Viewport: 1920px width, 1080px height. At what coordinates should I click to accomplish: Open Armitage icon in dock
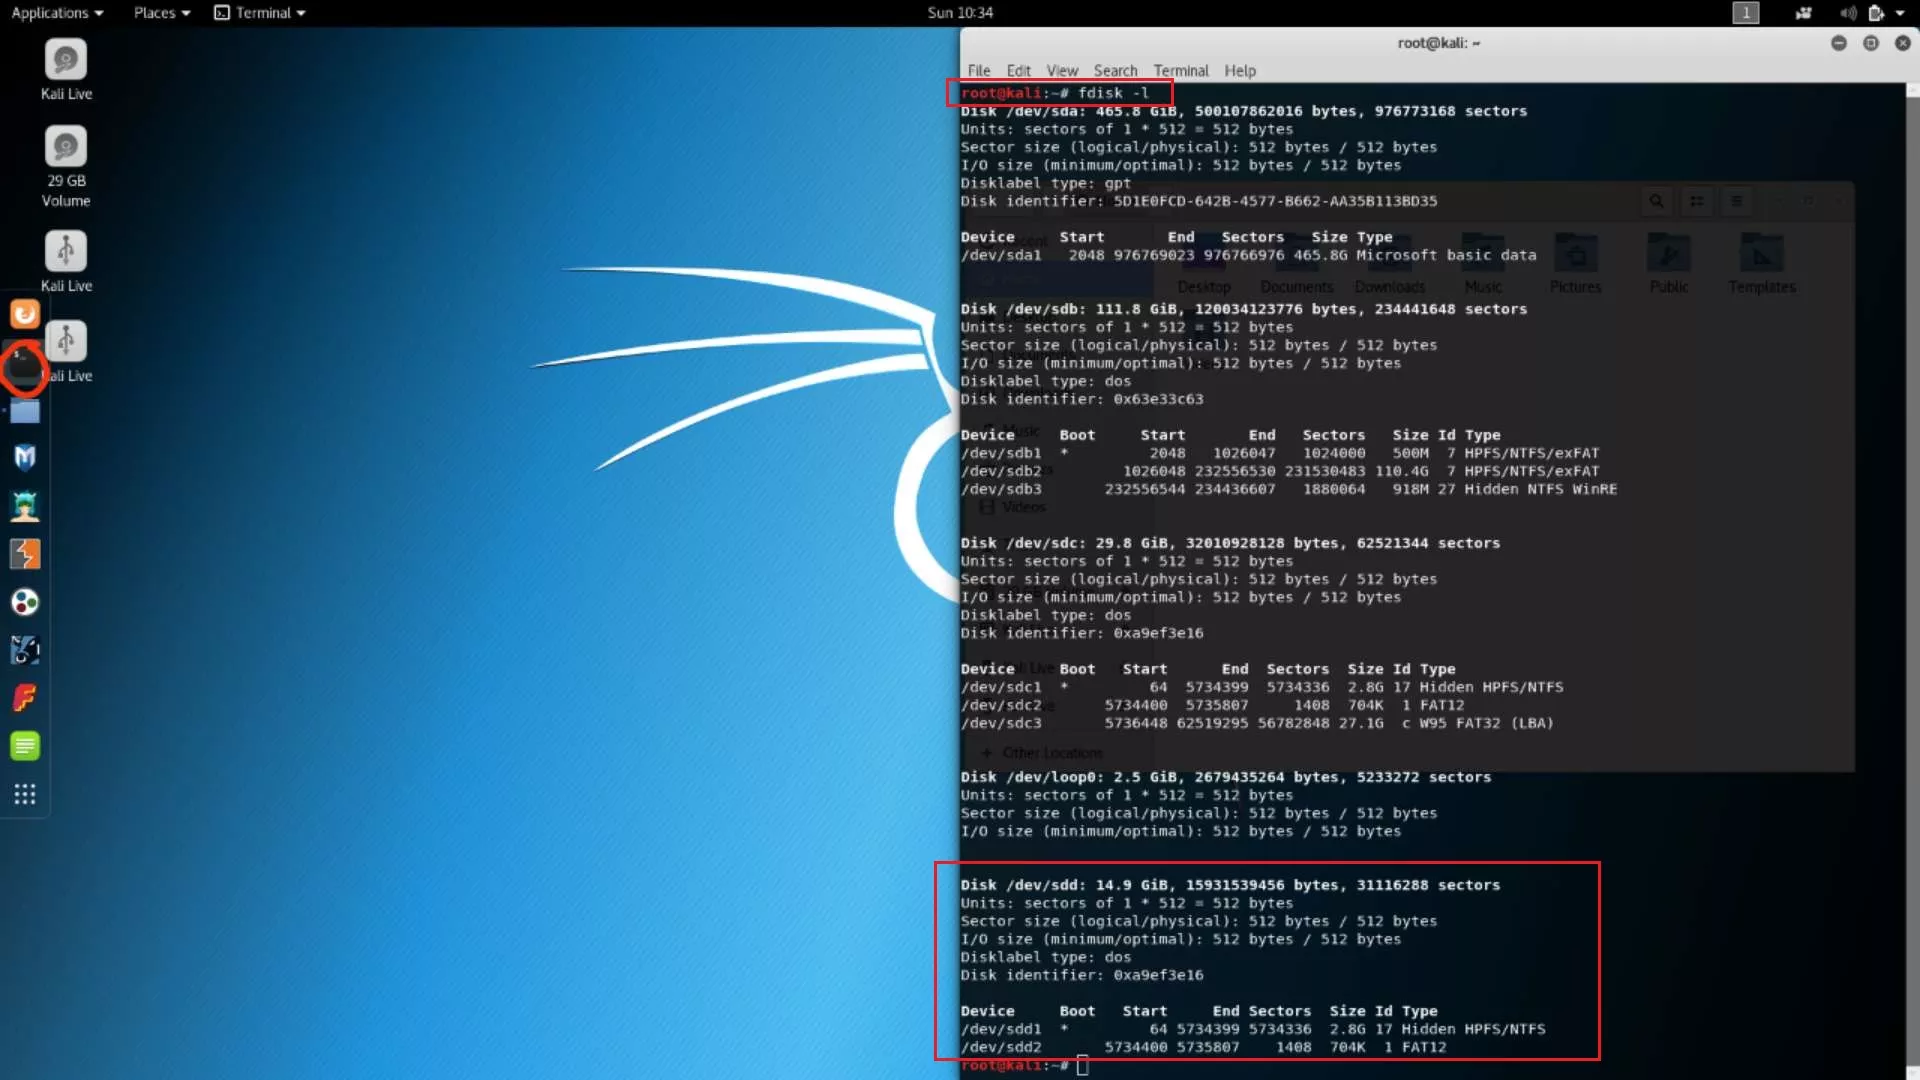[25, 506]
